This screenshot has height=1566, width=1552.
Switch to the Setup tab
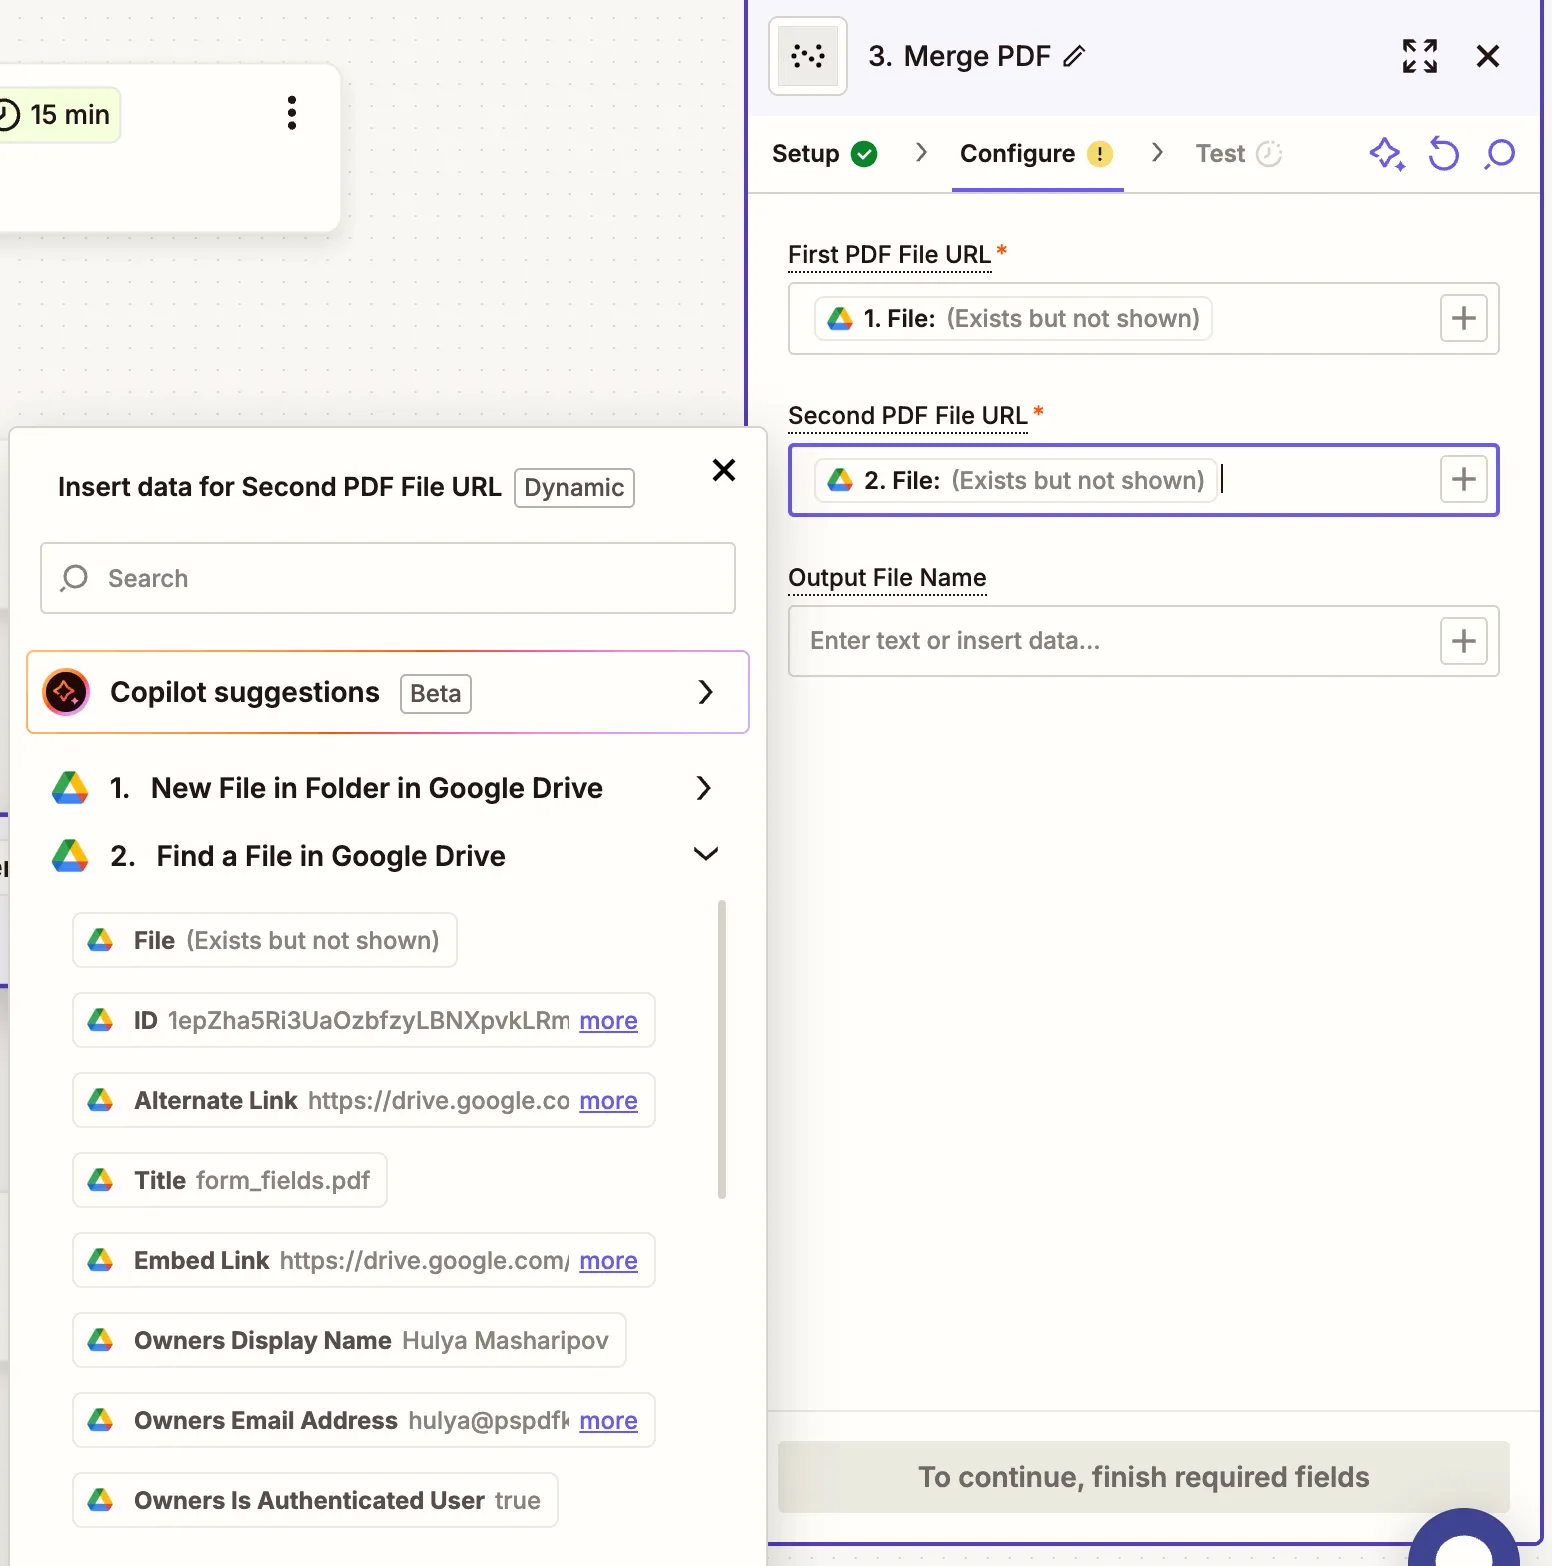[807, 153]
